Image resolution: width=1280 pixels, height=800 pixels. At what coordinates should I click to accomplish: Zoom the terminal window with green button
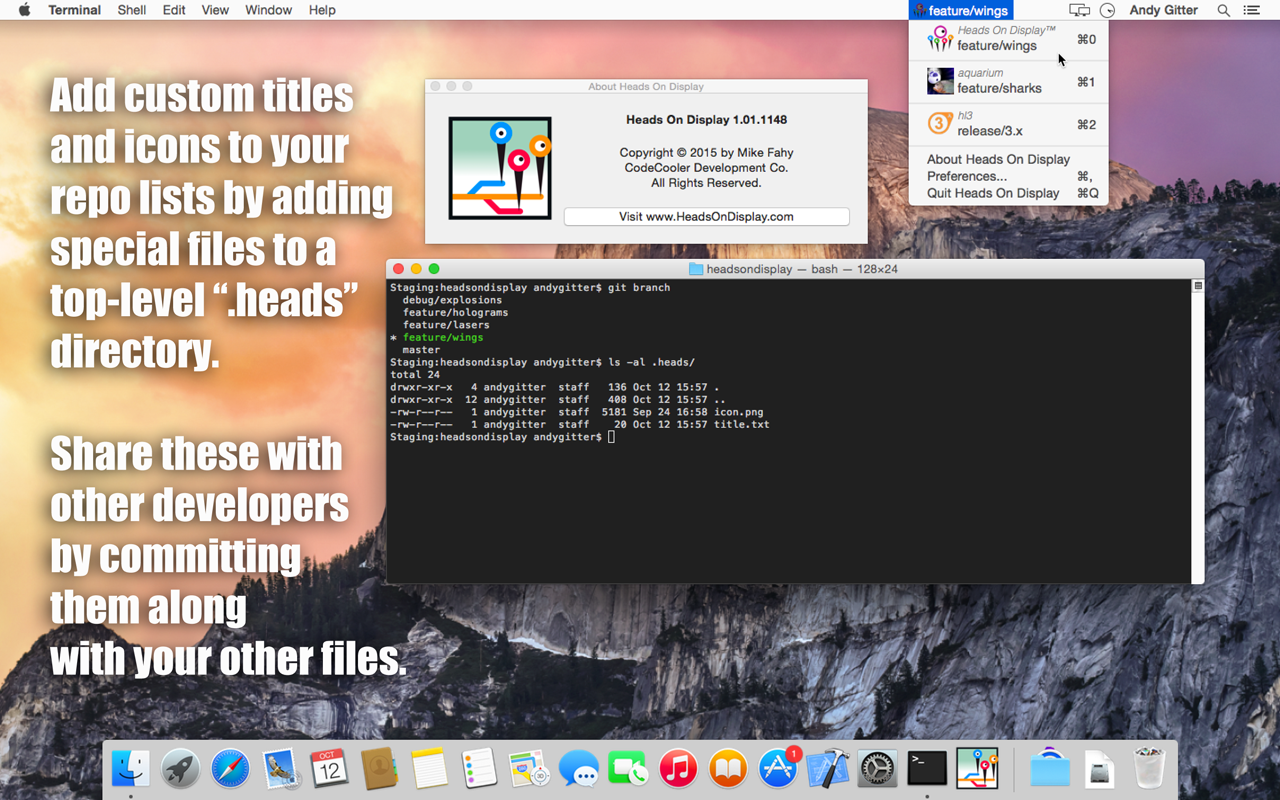[x=434, y=269]
